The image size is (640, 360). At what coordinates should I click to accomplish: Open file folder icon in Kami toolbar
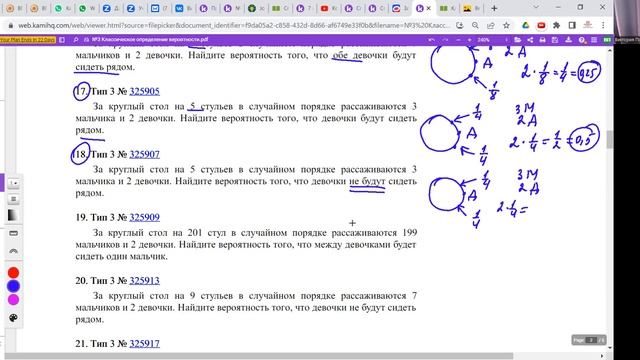518,40
